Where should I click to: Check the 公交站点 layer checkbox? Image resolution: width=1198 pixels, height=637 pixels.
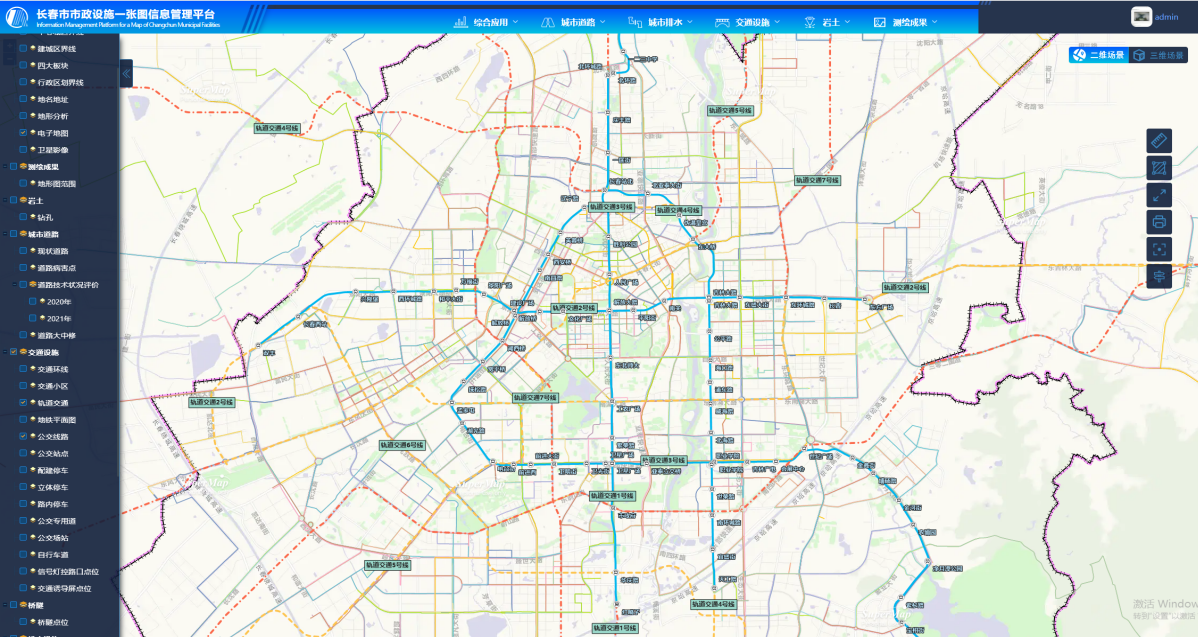click(24, 453)
